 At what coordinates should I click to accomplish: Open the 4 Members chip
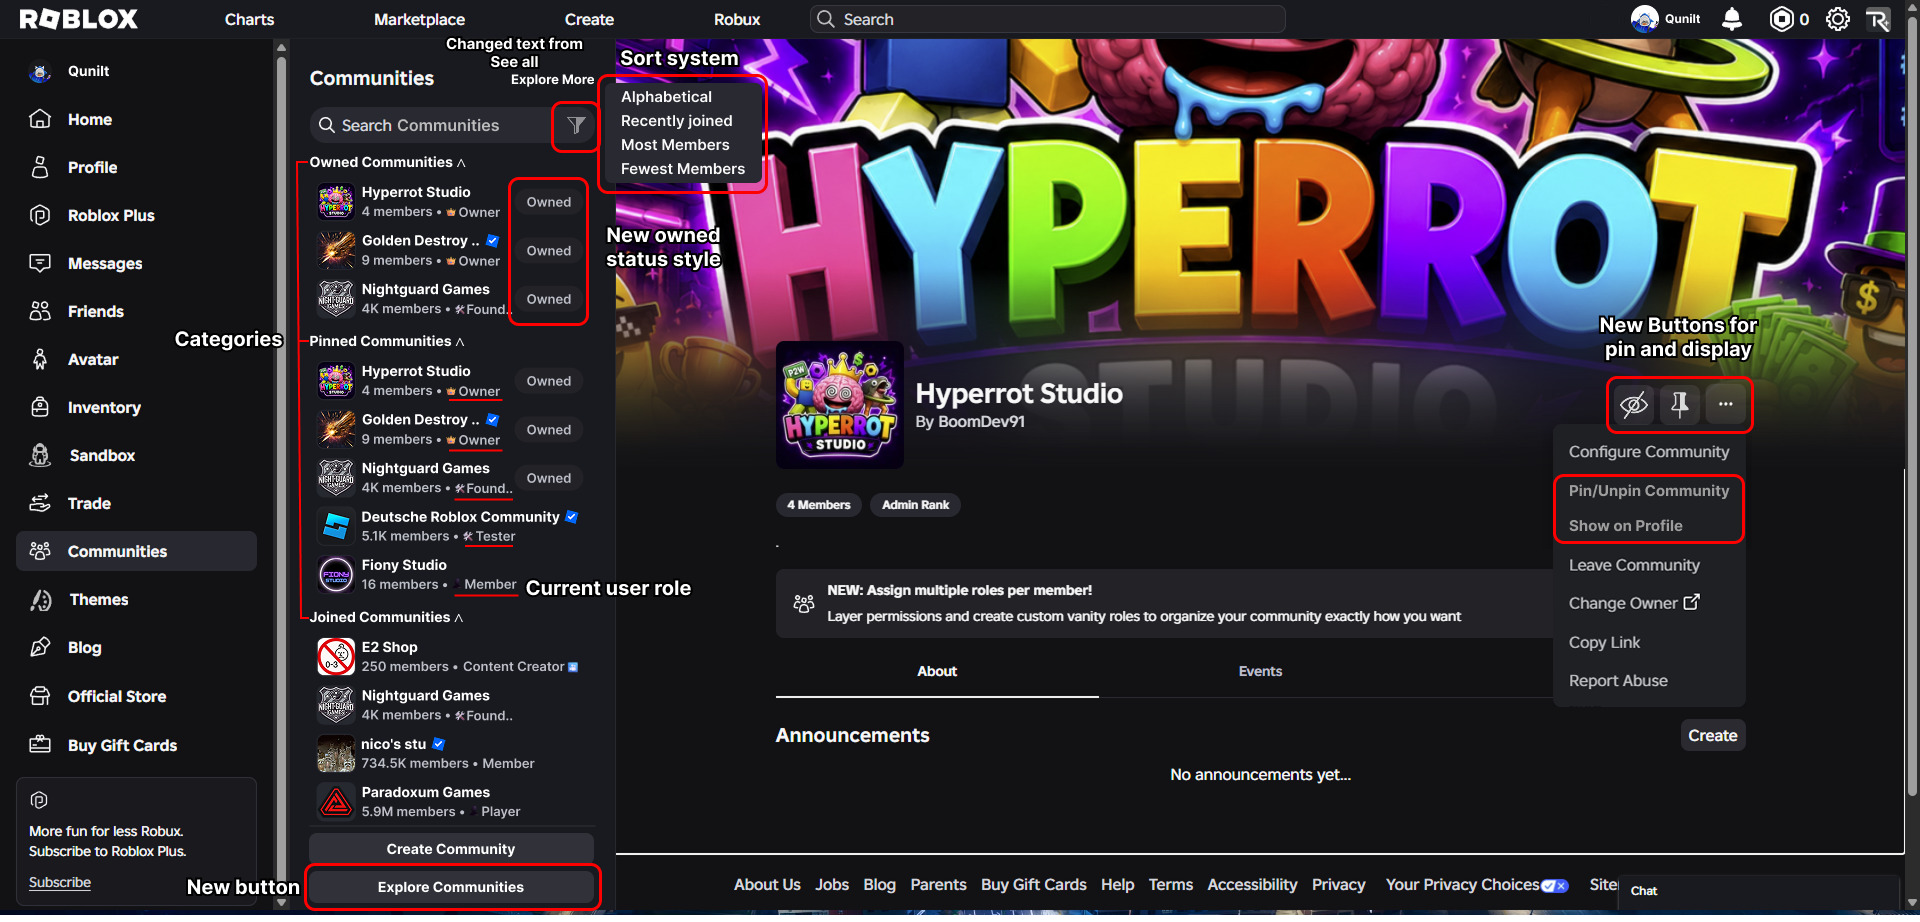[x=818, y=505]
